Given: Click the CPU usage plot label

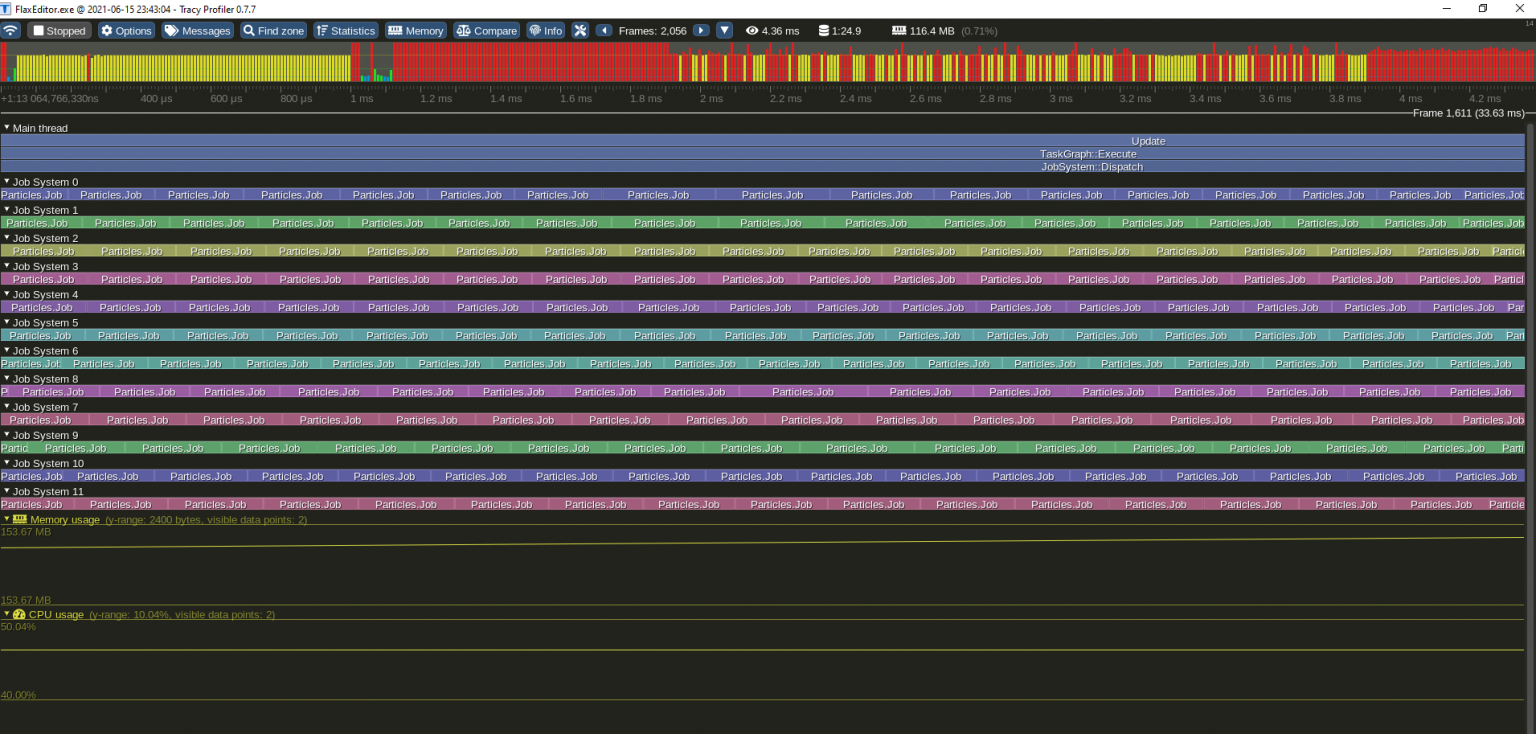Looking at the screenshot, I should (x=56, y=614).
